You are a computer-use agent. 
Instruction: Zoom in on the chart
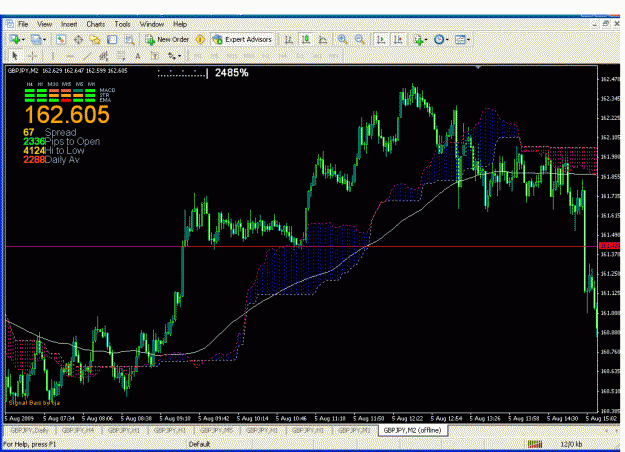342,39
